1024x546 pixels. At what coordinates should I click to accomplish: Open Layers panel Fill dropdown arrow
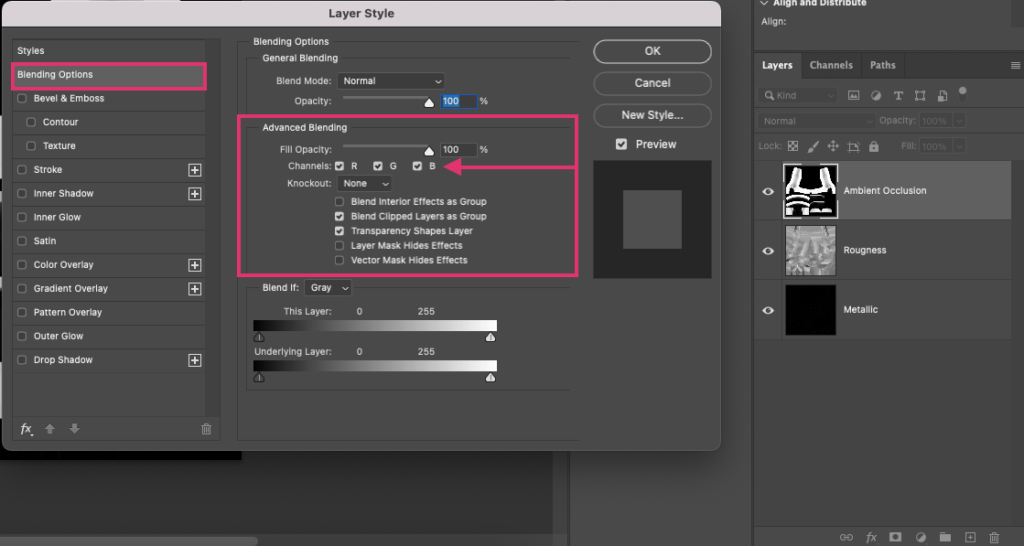(959, 146)
